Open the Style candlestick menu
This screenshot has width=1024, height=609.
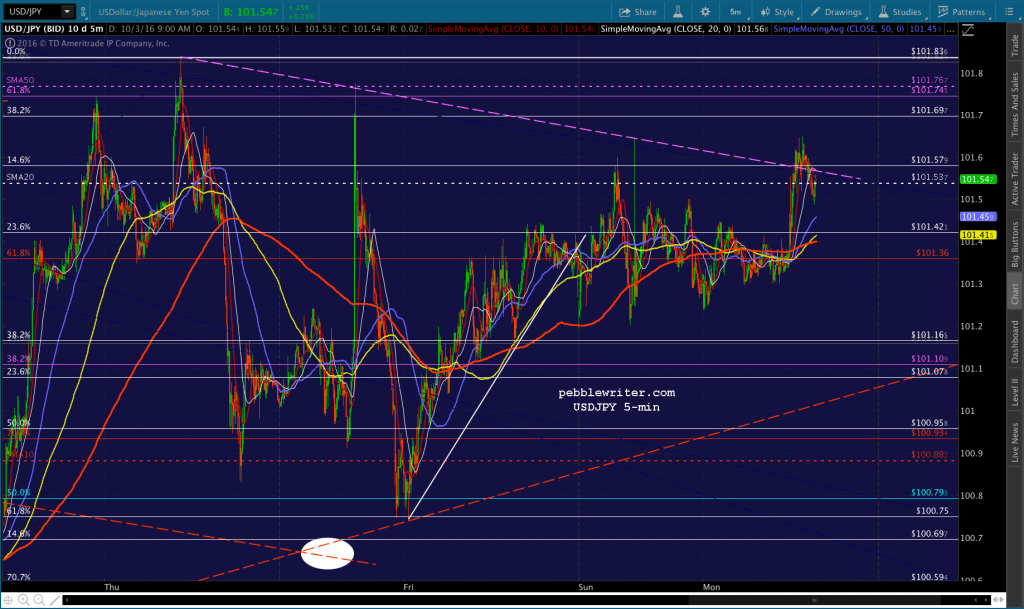point(777,12)
